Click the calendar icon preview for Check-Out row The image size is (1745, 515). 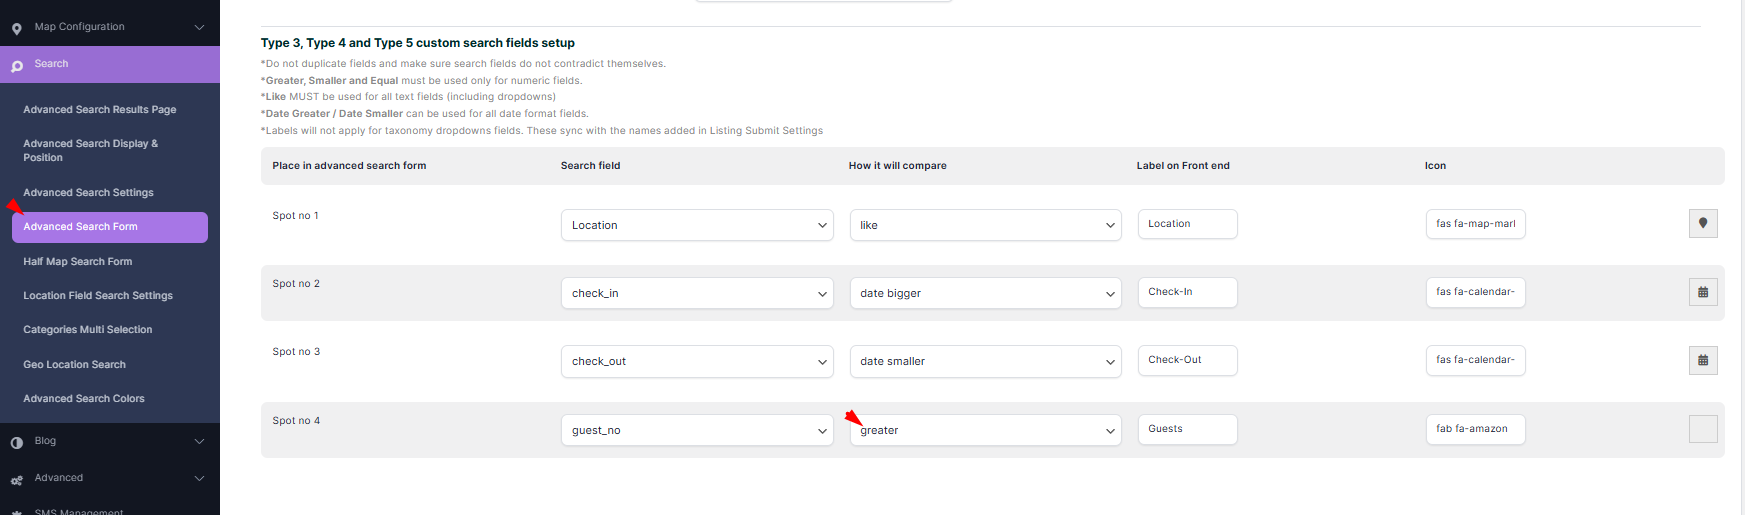tap(1702, 360)
